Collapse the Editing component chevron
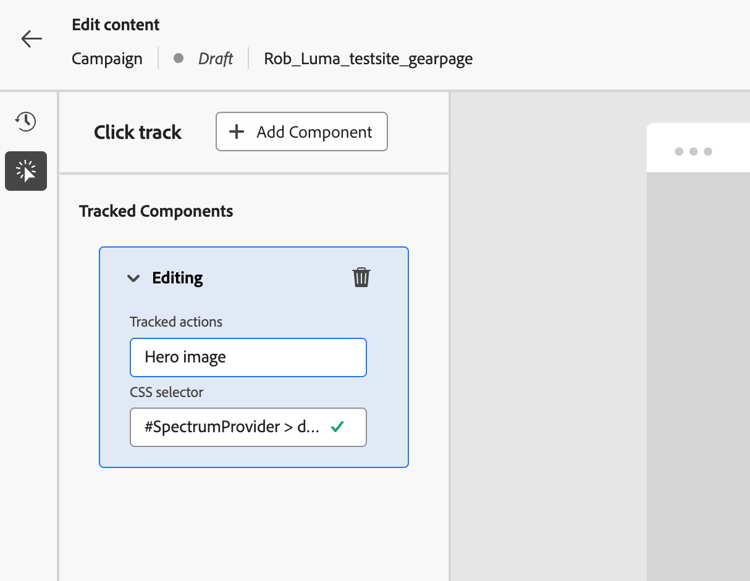Image resolution: width=750 pixels, height=581 pixels. [133, 278]
